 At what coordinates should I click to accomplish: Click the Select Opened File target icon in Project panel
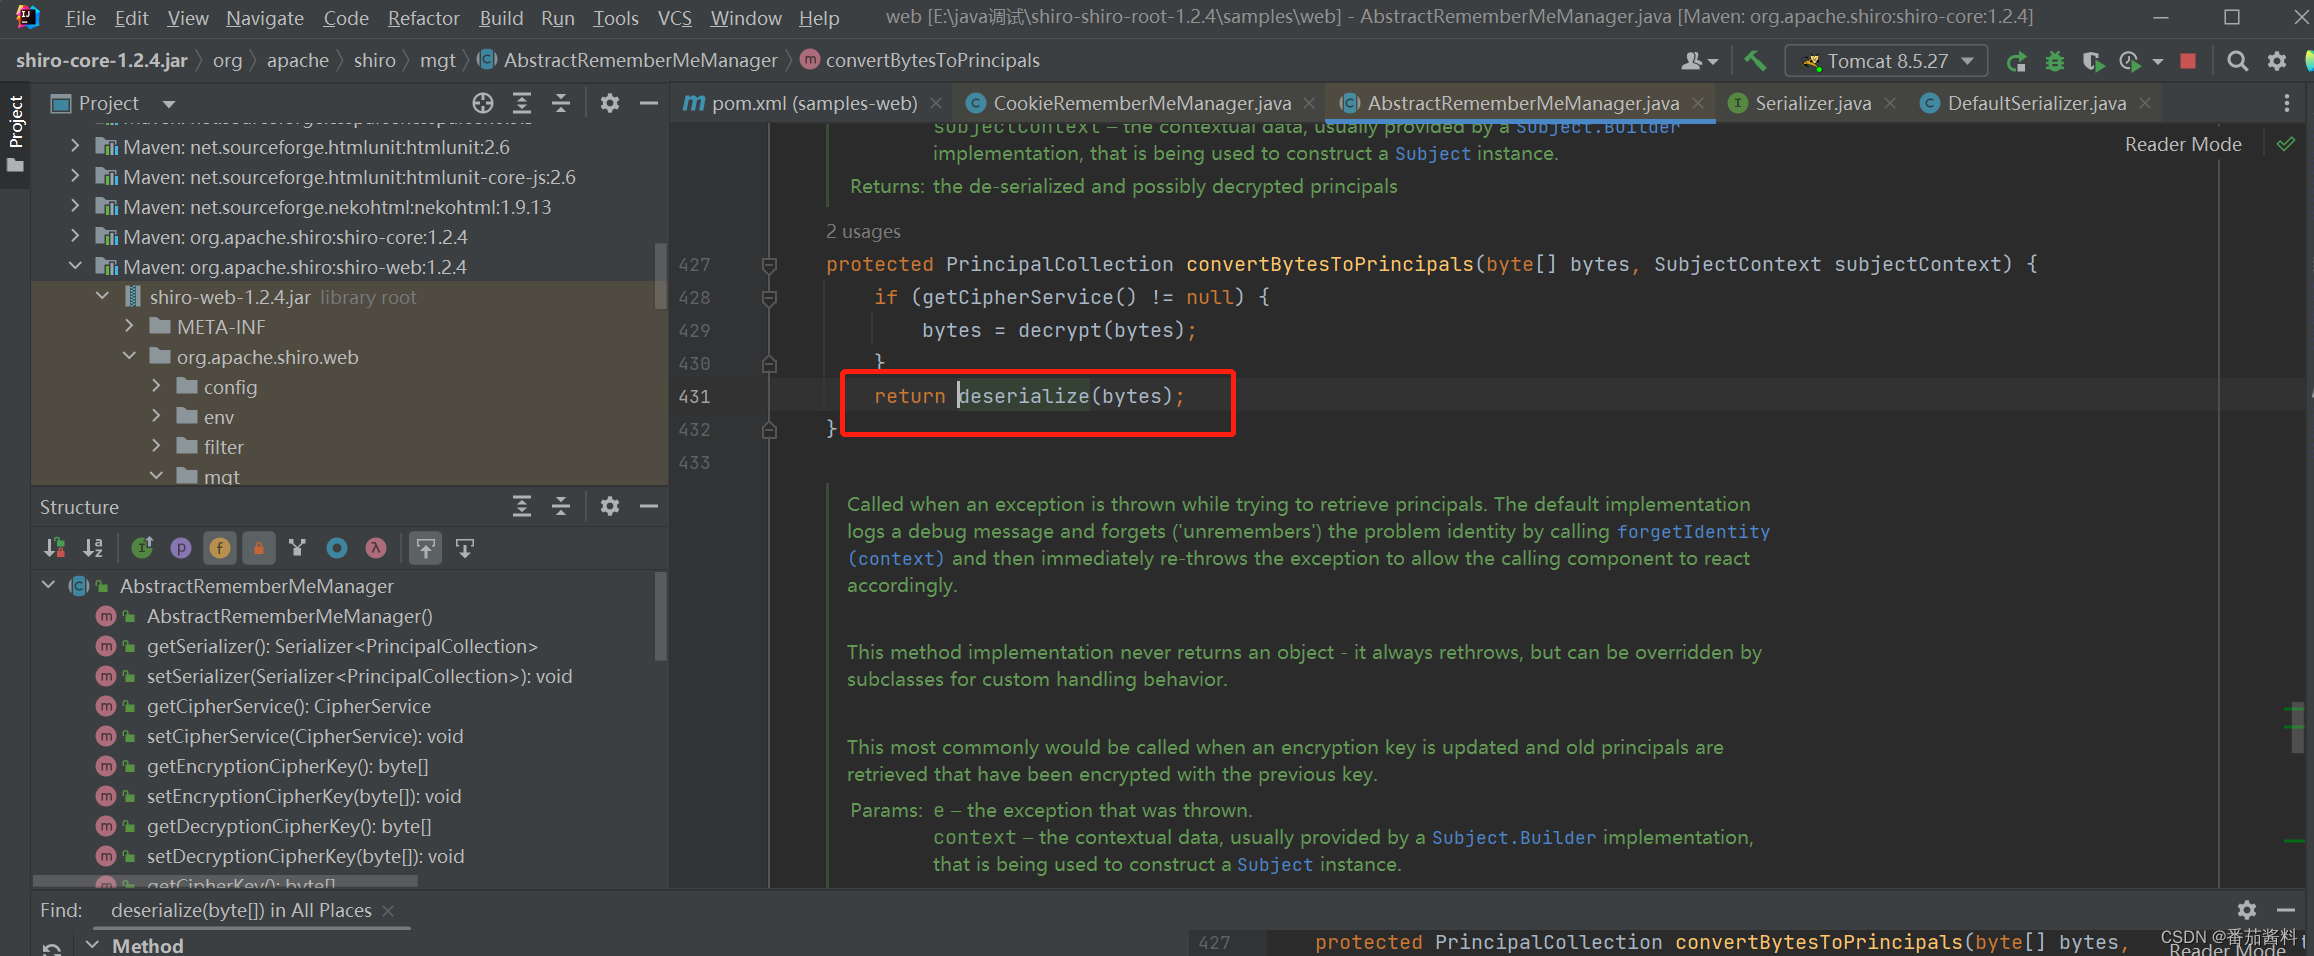483,103
